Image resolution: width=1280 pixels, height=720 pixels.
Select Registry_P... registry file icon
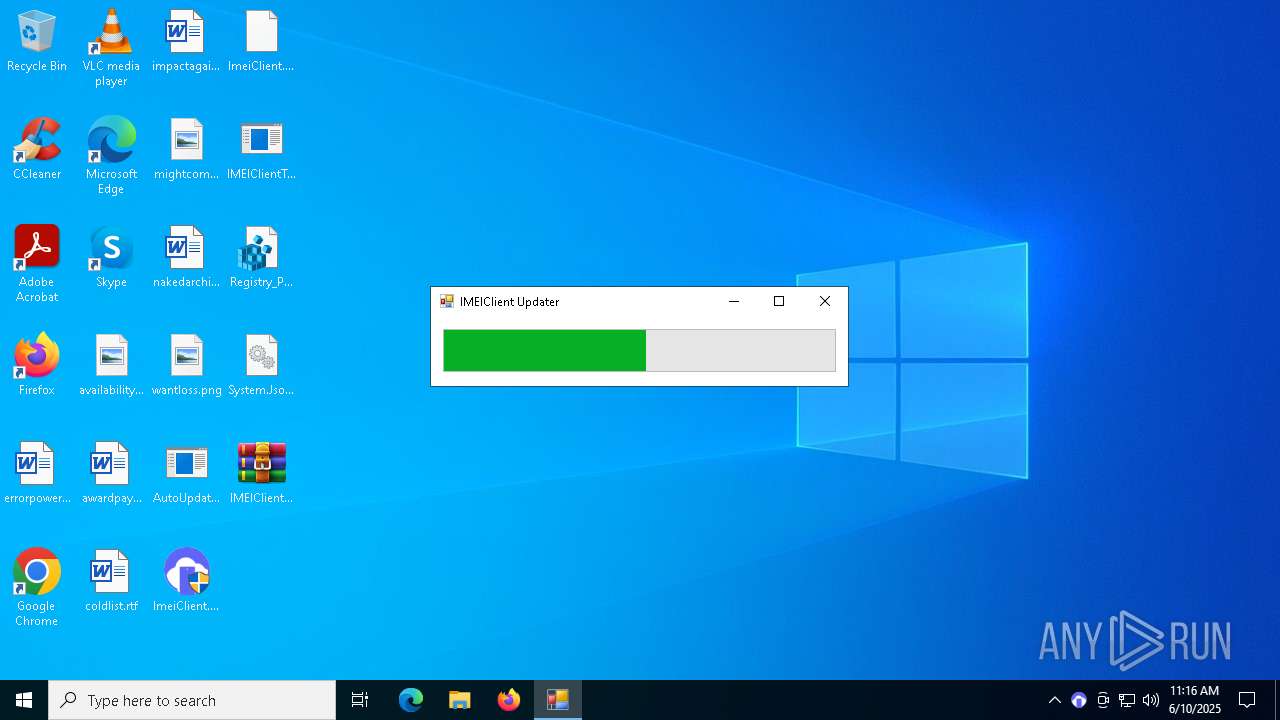pos(261,258)
